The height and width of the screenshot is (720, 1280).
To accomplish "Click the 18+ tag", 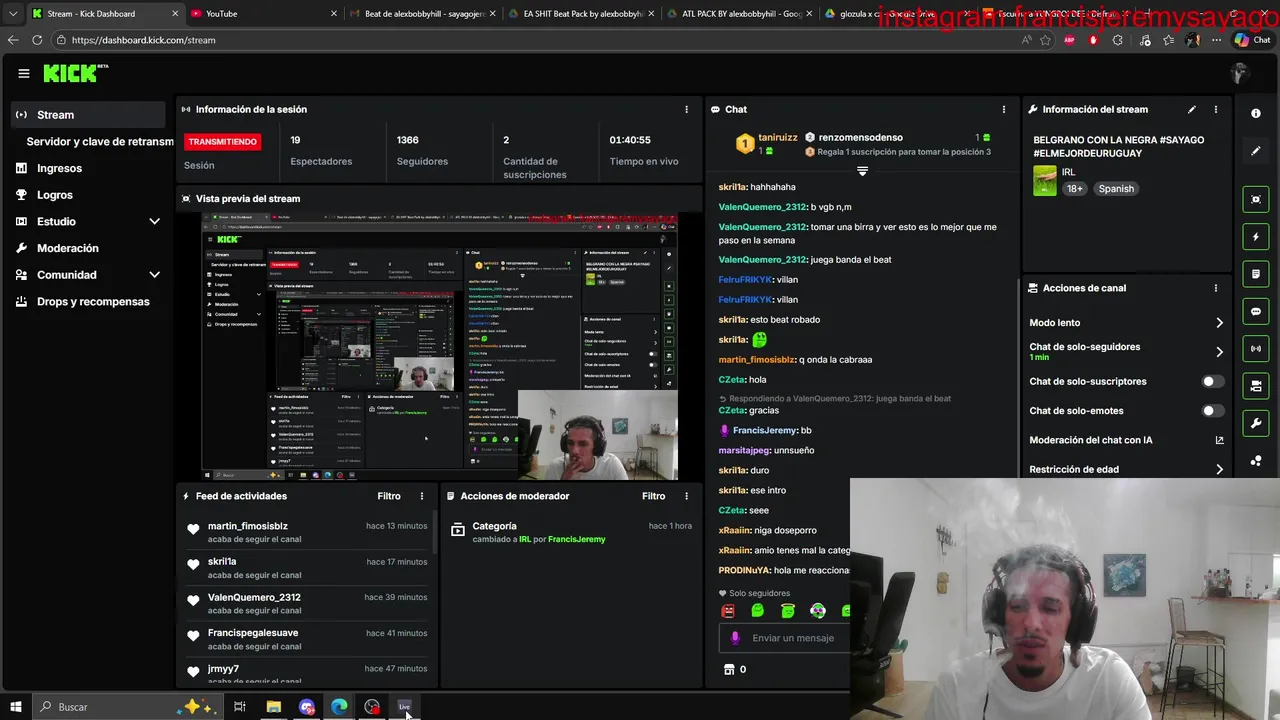I will click(1074, 189).
